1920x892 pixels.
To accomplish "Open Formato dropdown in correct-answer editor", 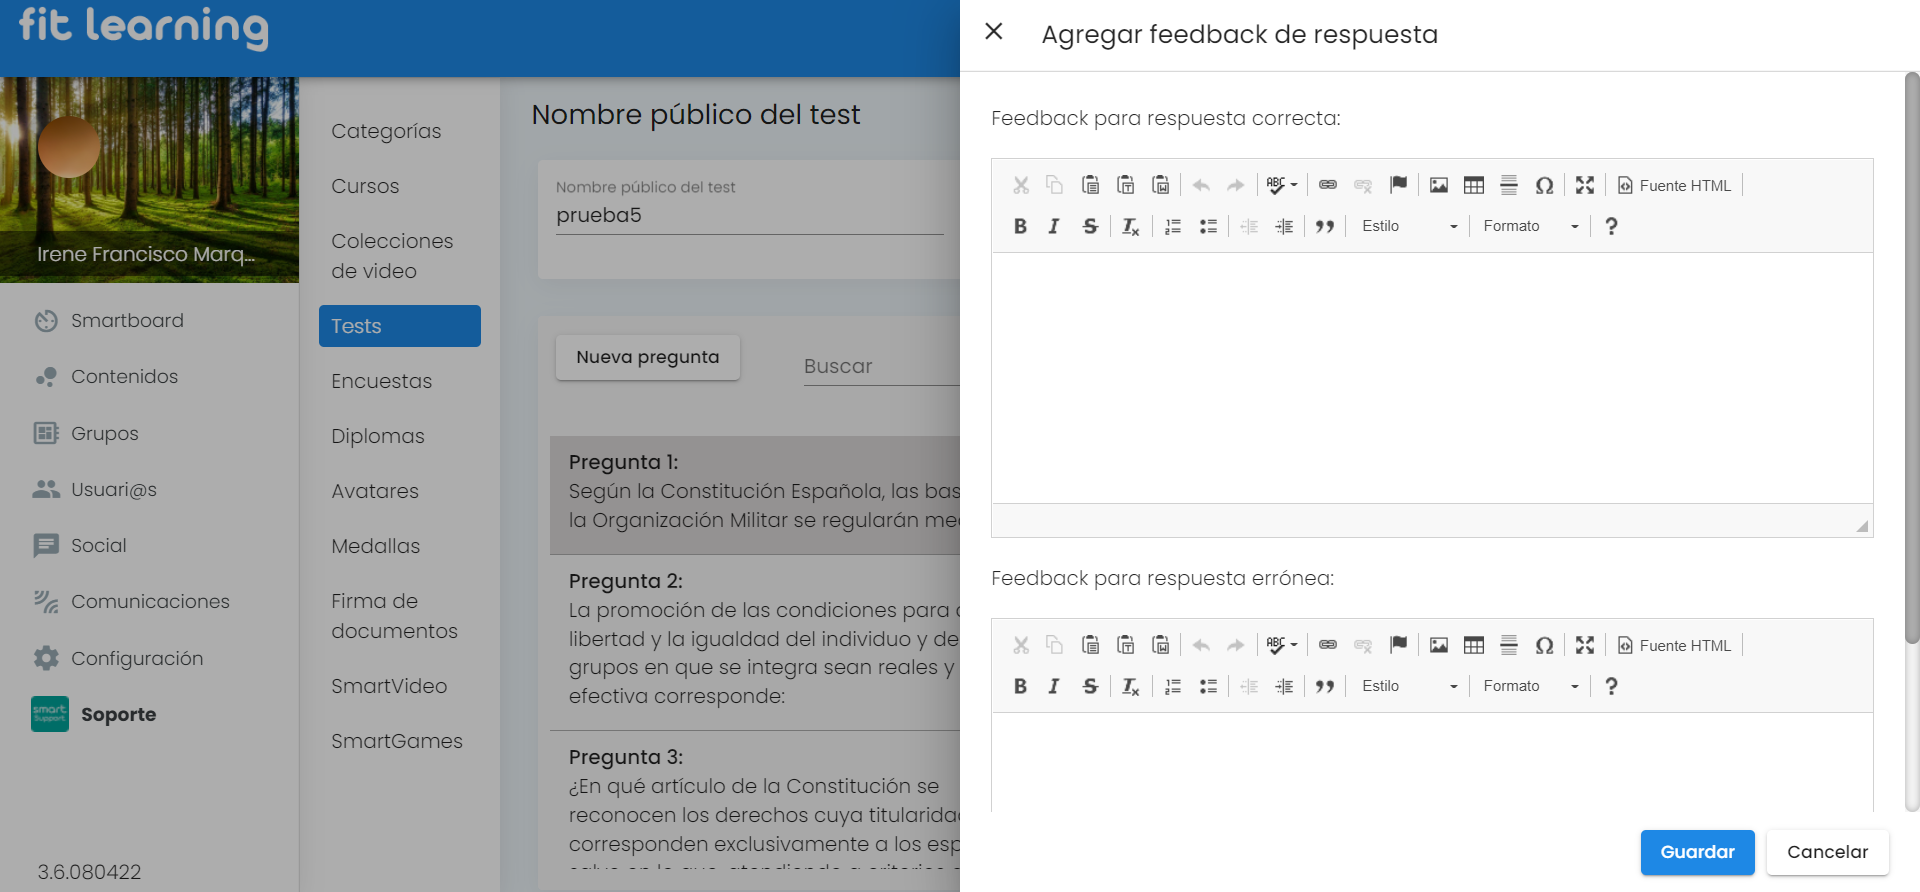I will [x=1530, y=226].
